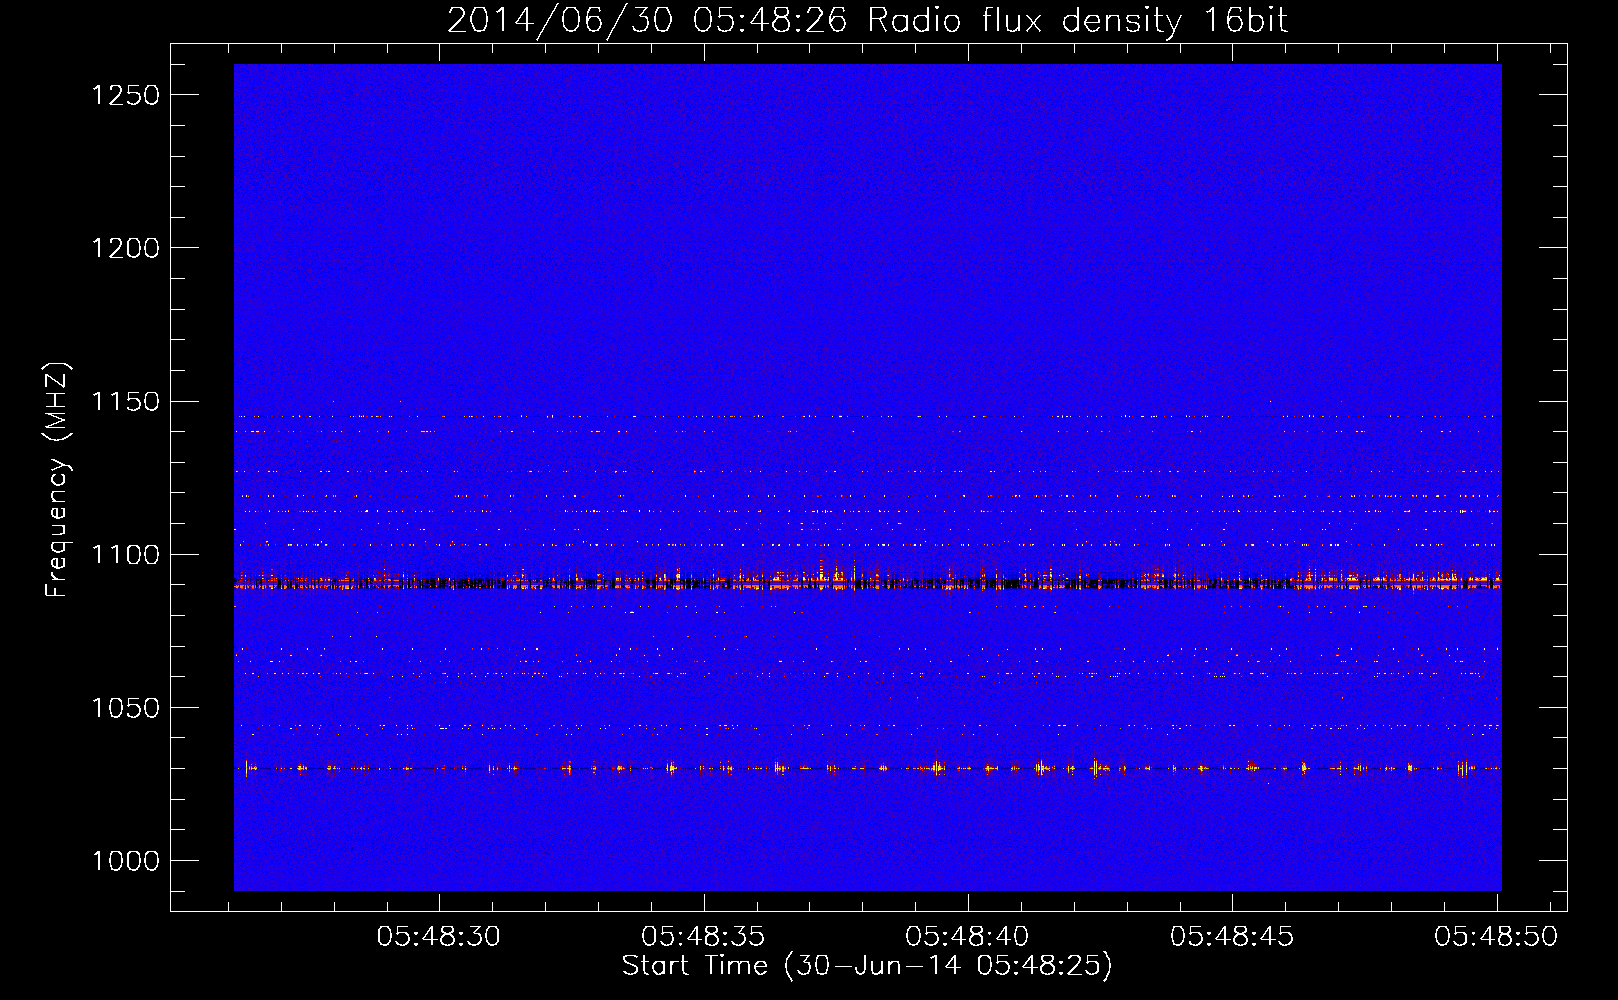
Task: Click the 'Frequency (MHZ)' y-axis label
Action: pyautogui.click(x=58, y=480)
